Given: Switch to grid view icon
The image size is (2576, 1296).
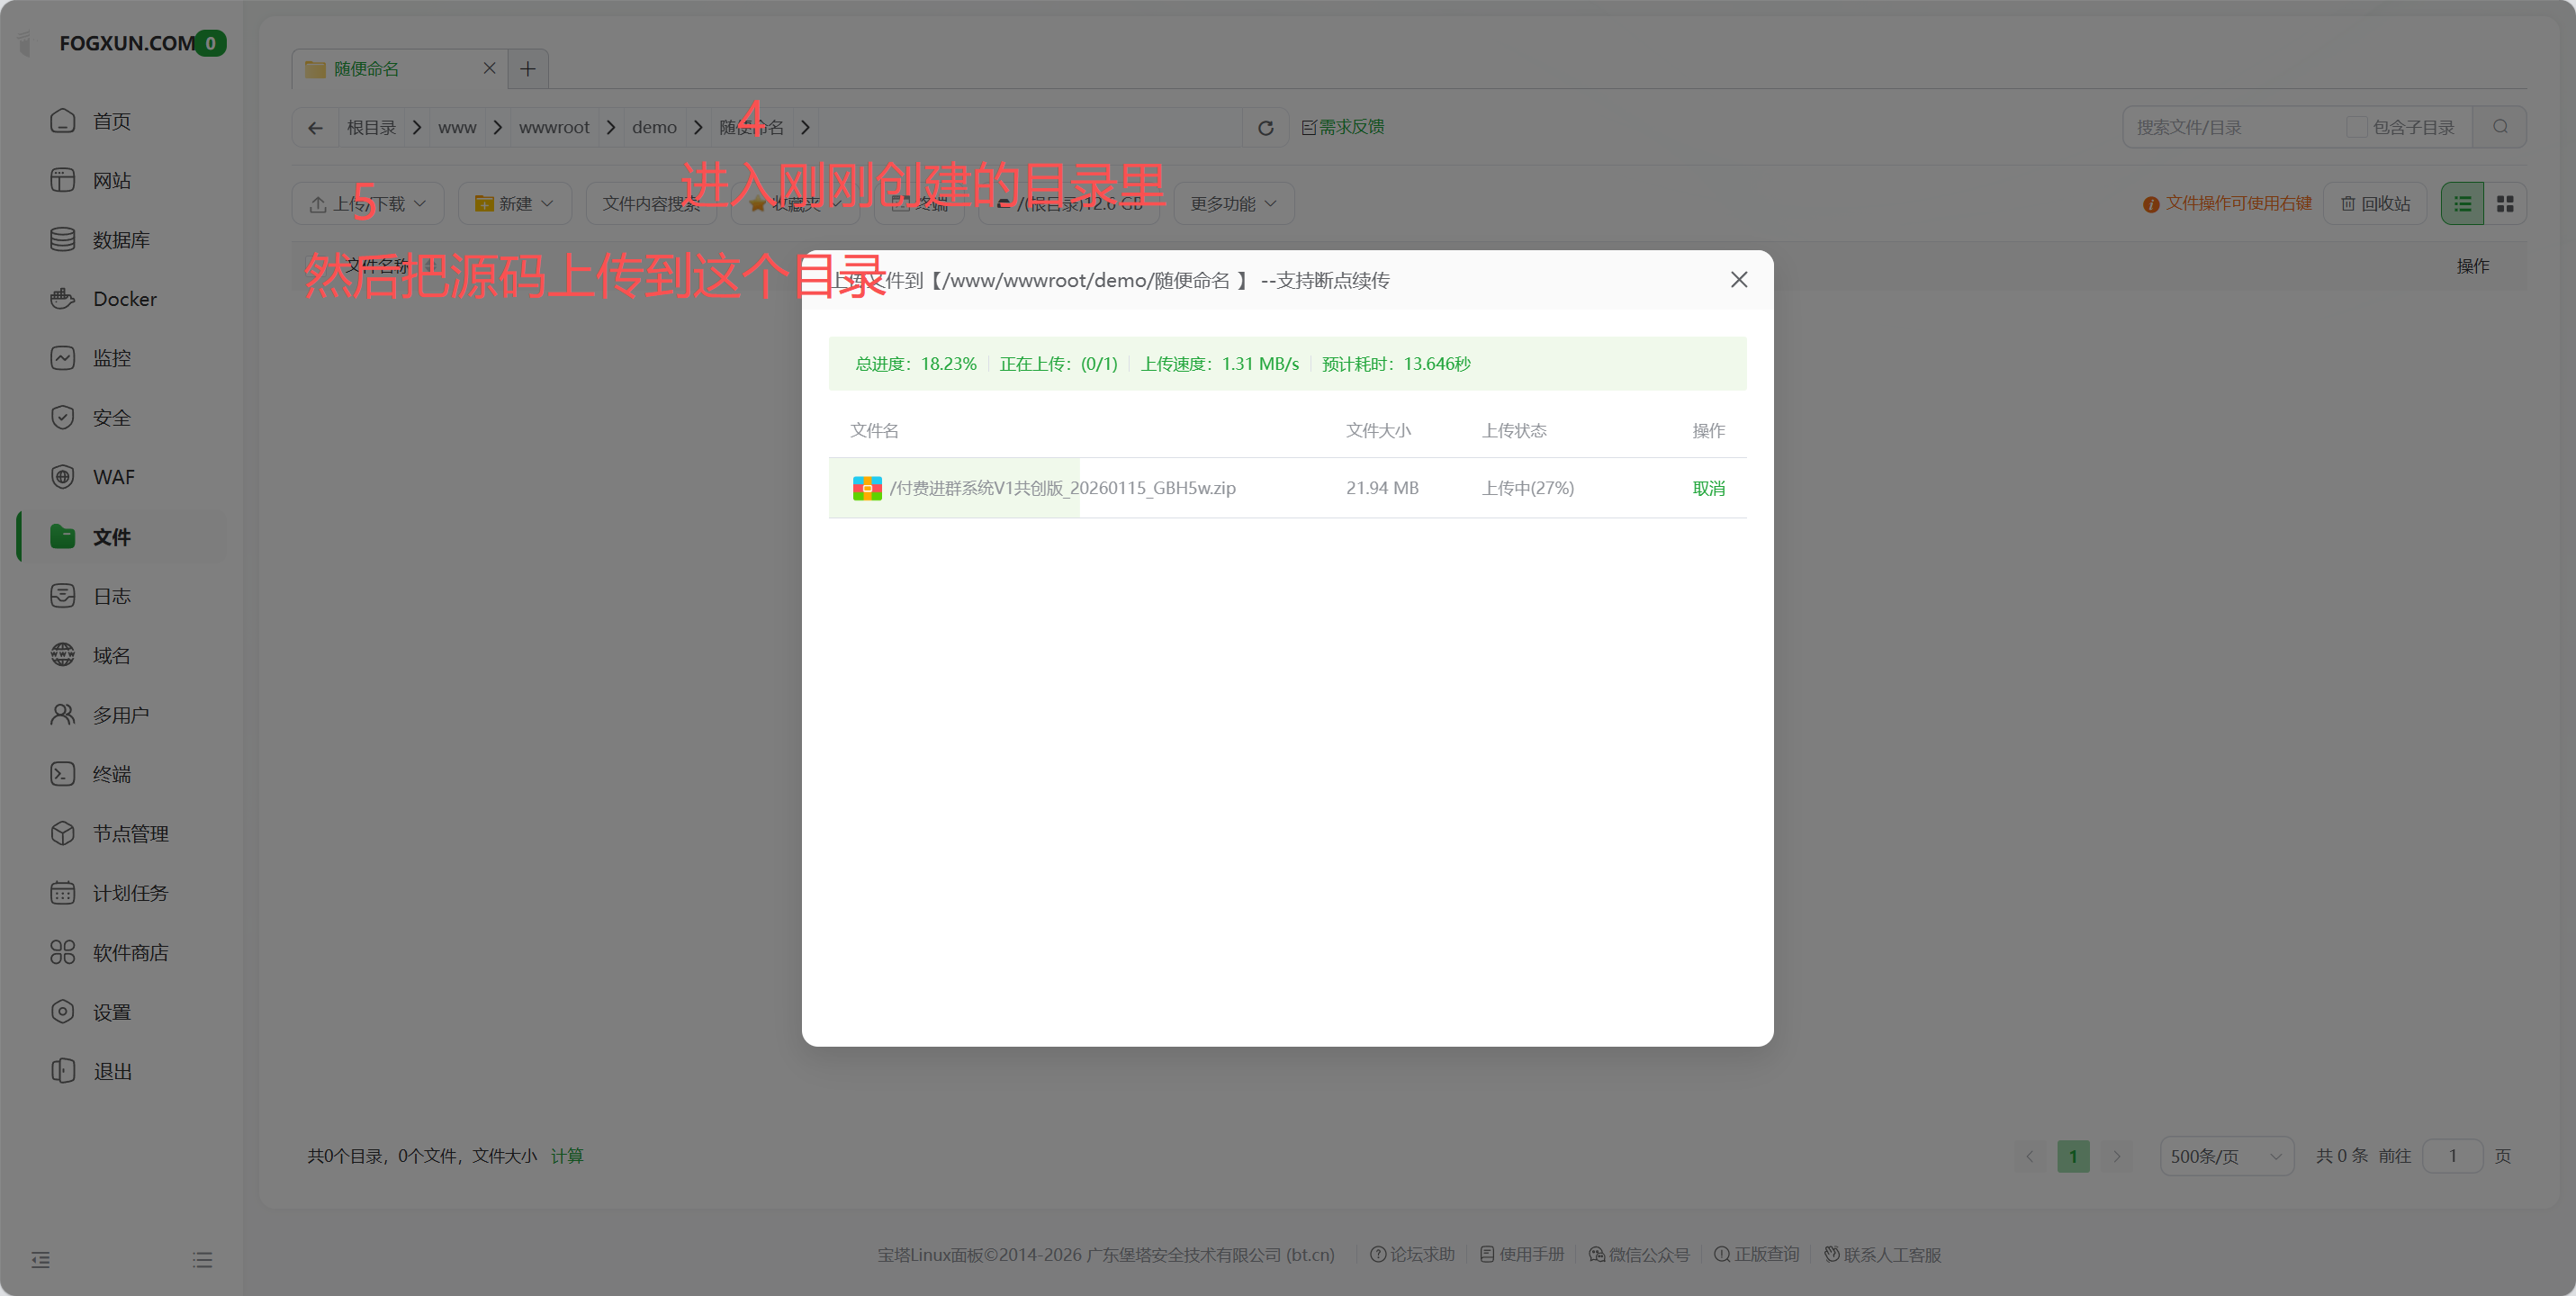Looking at the screenshot, I should pos(2504,204).
